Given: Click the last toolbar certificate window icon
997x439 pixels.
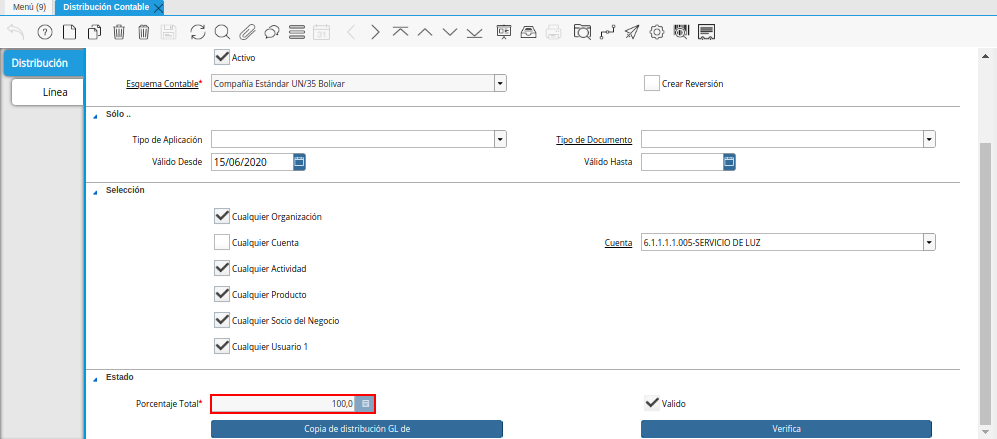Looking at the screenshot, I should [706, 32].
